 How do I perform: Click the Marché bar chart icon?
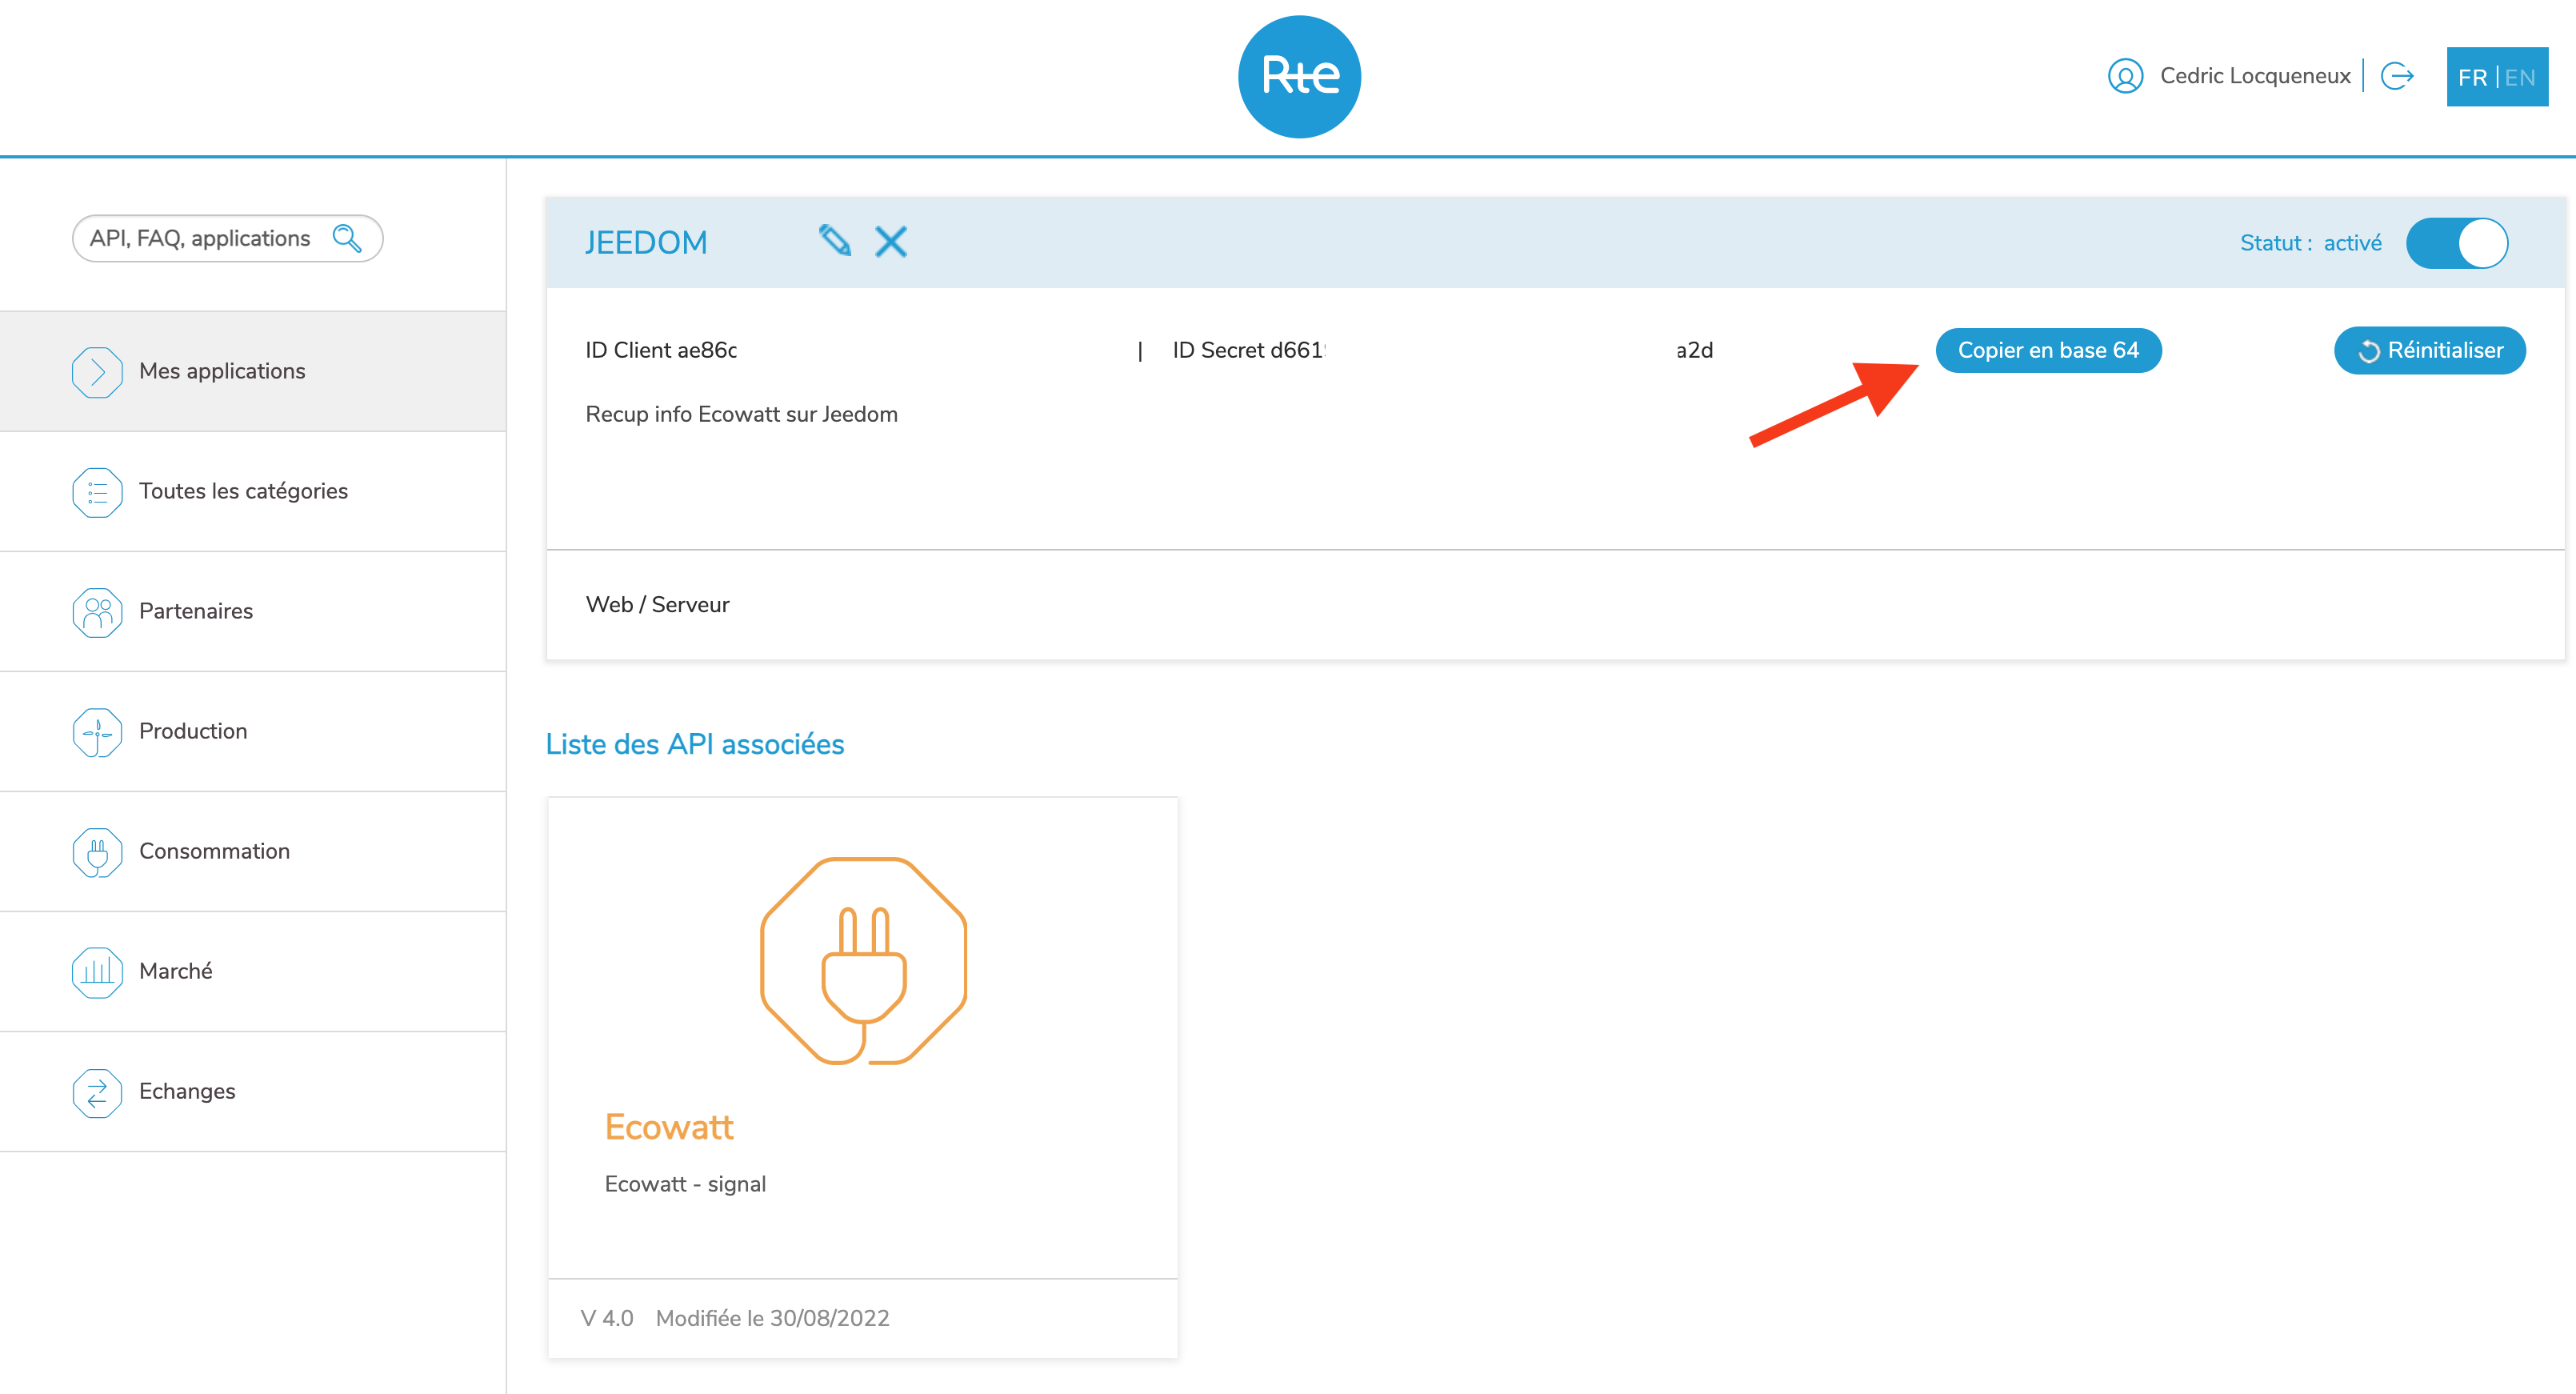[97, 972]
